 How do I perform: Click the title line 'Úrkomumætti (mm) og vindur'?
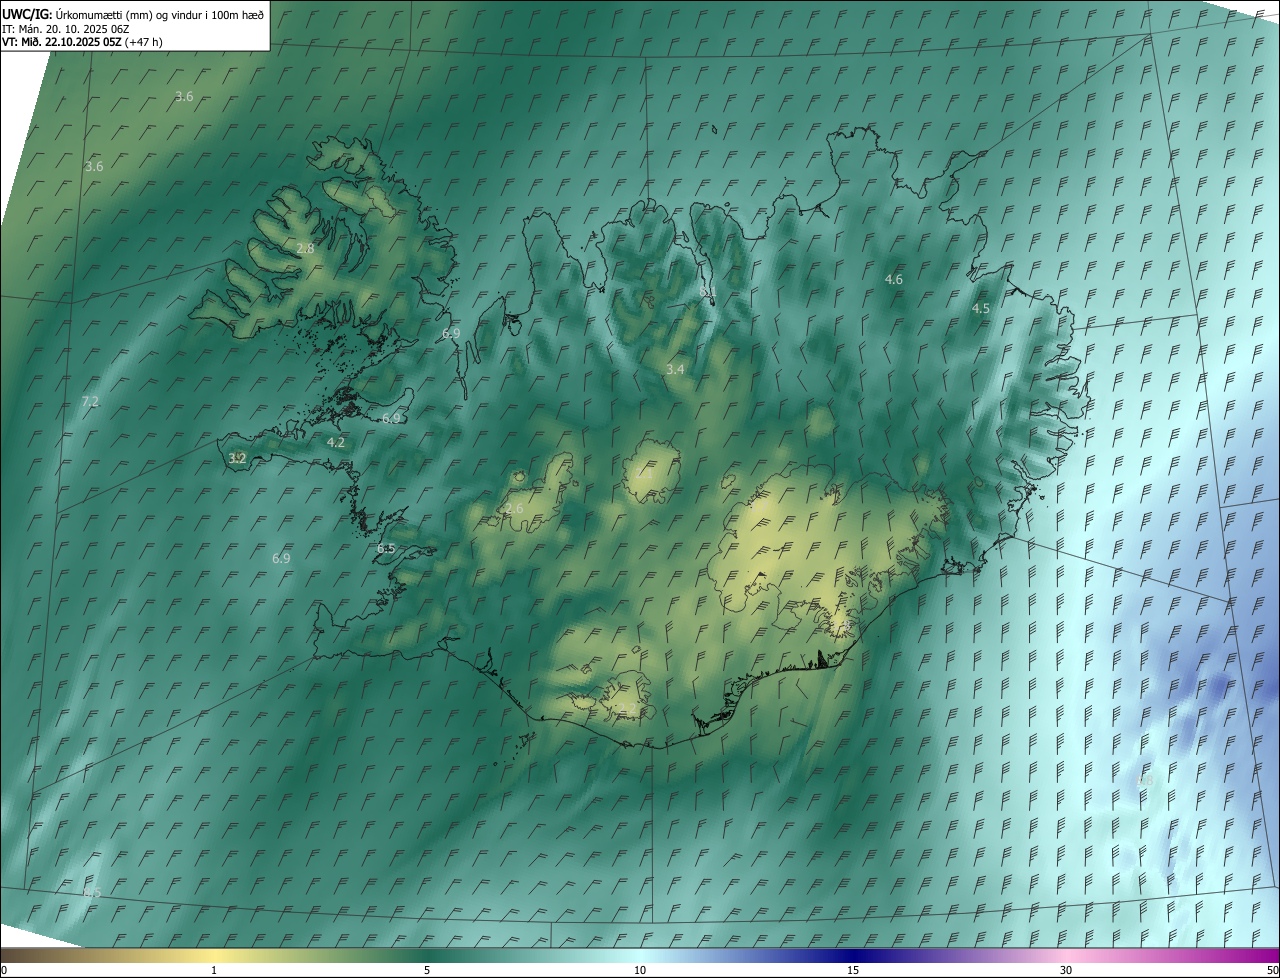point(134,14)
